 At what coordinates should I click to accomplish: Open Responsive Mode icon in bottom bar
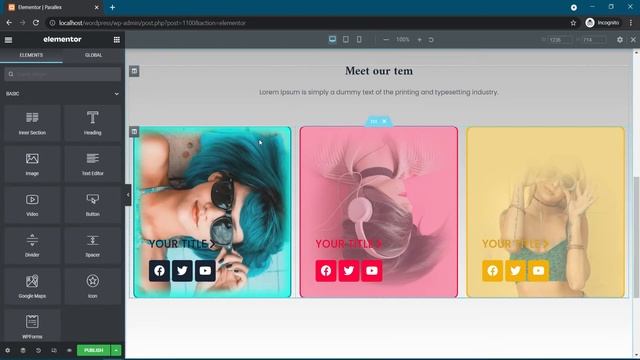tap(54, 350)
